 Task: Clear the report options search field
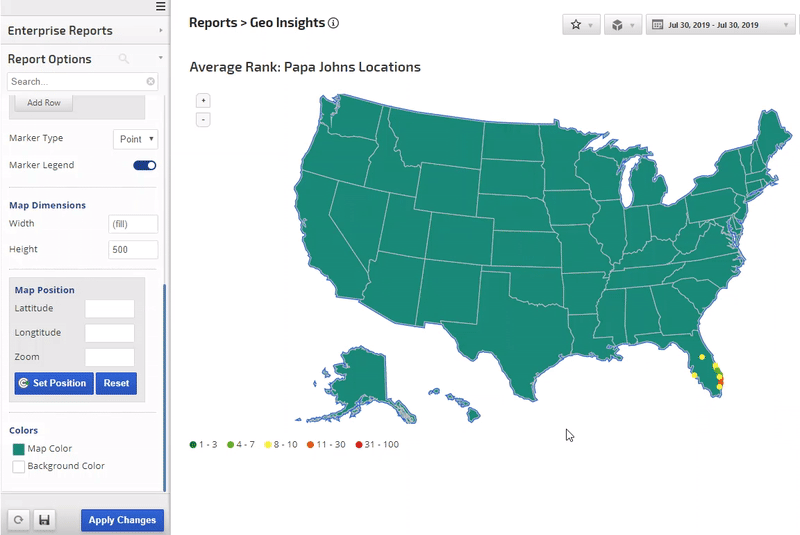pyautogui.click(x=151, y=82)
